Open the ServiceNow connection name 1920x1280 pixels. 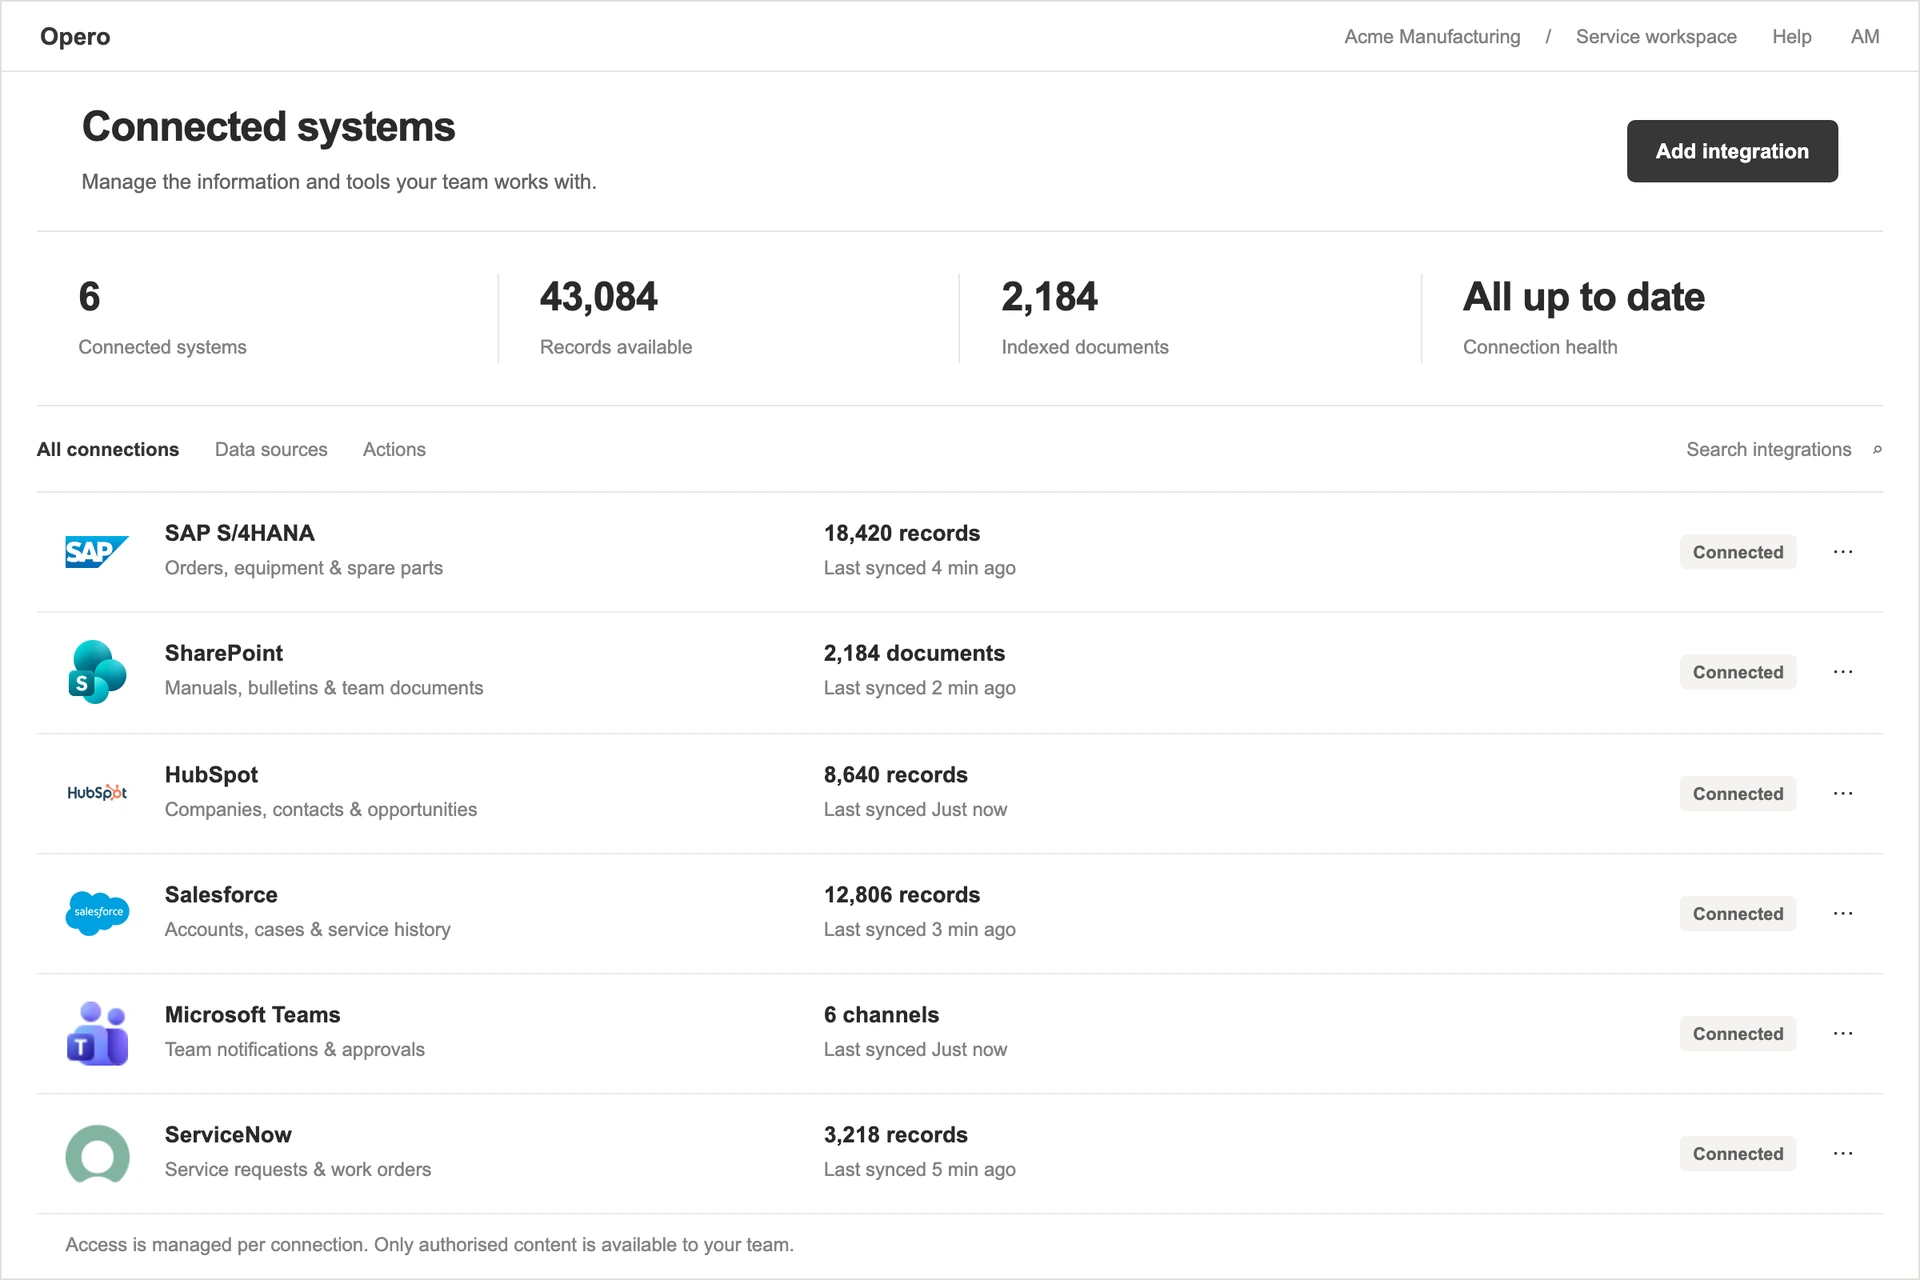[228, 1135]
